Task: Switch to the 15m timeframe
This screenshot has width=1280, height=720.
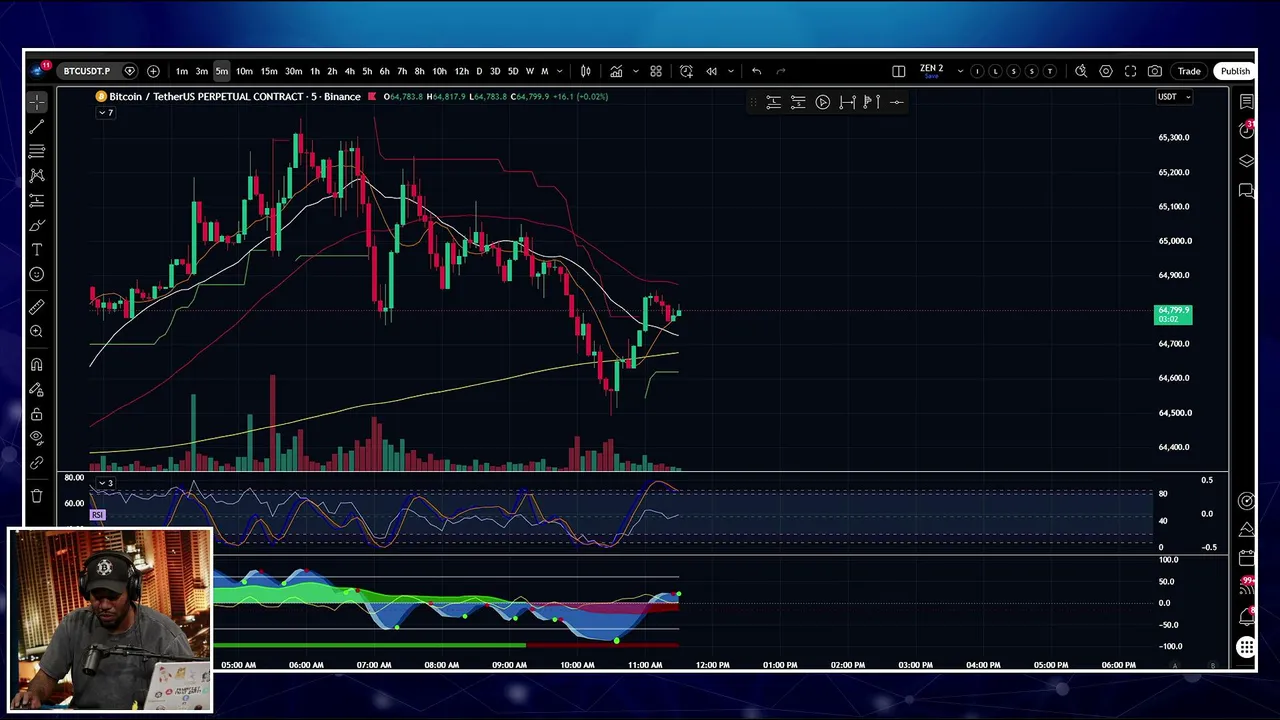Action: (269, 71)
